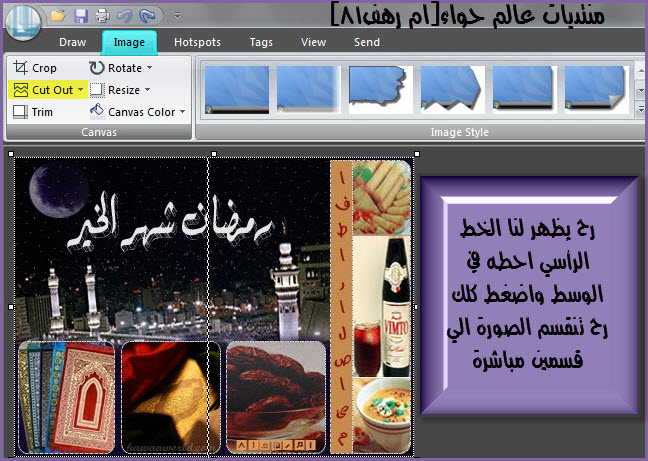The image size is (648, 461).
Task: Click the open folder icon in quick access toolbar
Action: (x=58, y=16)
